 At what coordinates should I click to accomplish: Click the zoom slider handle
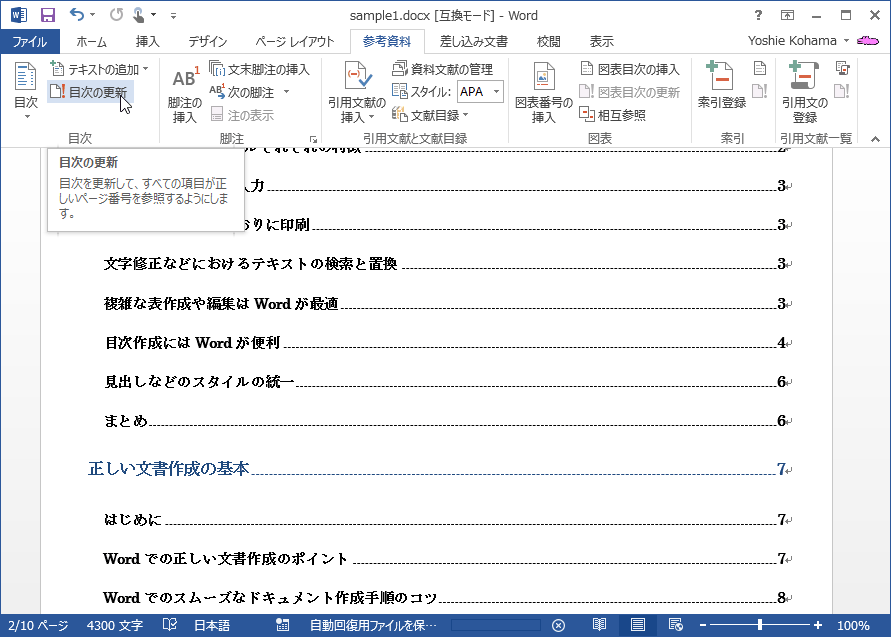(760, 625)
